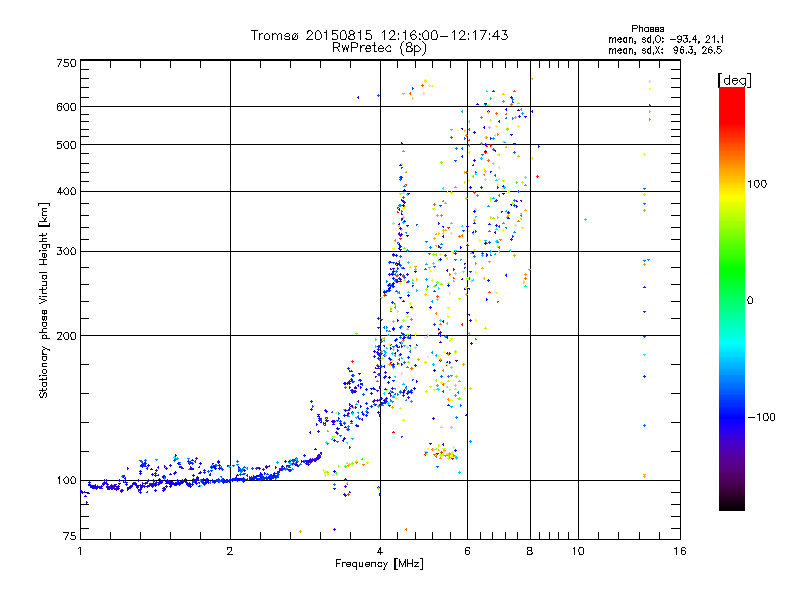Click the colorbar tick label '0'
Screen dimensions: 800x600
pos(750,300)
